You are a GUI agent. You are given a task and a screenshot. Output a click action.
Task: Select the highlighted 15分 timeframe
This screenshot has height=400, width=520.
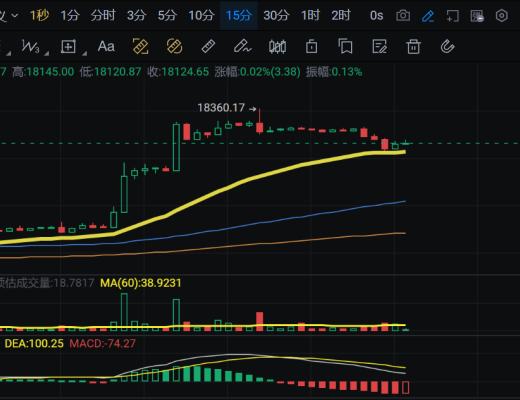[x=239, y=15]
